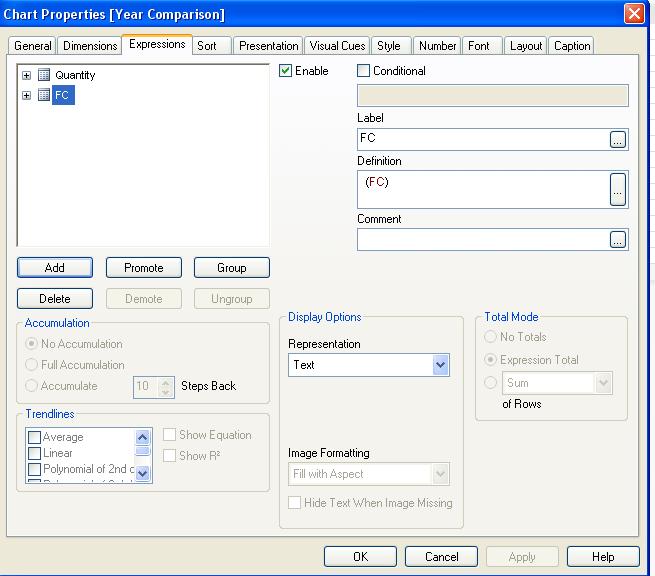Go to the Presentation tab
655x576 pixels.
pyautogui.click(x=268, y=46)
